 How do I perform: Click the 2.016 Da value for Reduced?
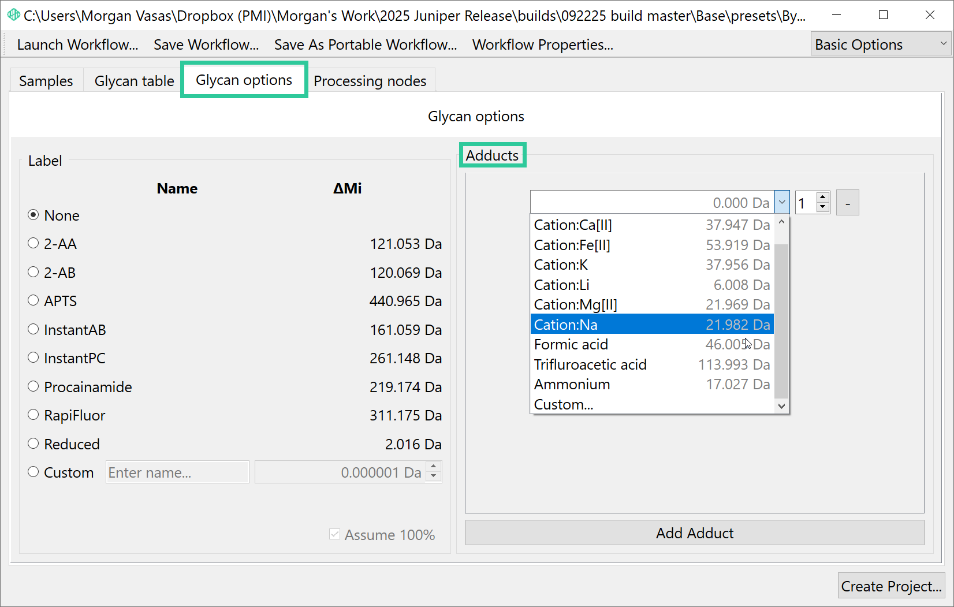coord(413,444)
